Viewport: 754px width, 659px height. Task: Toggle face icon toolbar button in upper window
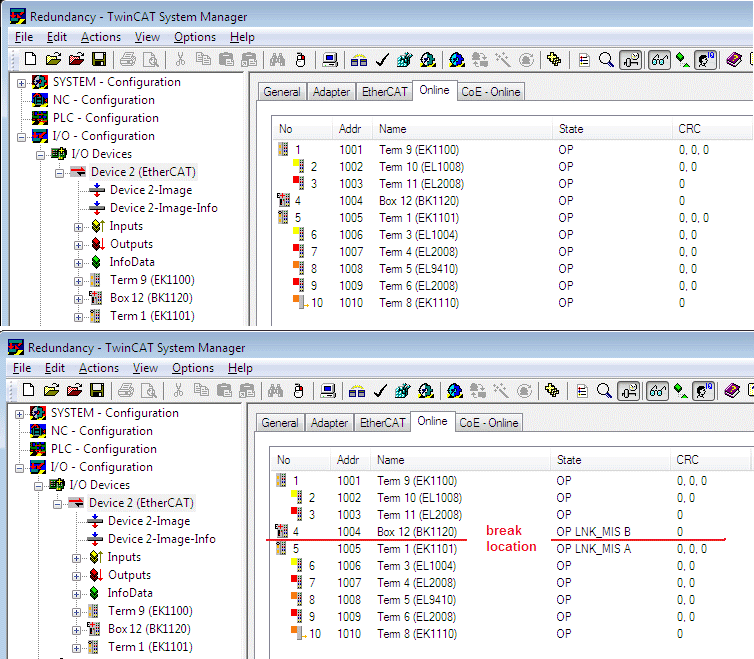[705, 60]
